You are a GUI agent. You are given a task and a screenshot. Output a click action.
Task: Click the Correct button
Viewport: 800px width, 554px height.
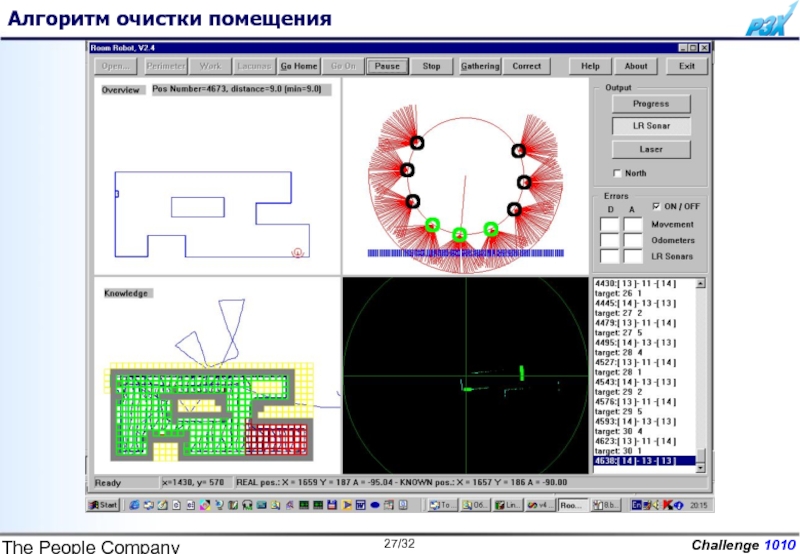tap(527, 66)
